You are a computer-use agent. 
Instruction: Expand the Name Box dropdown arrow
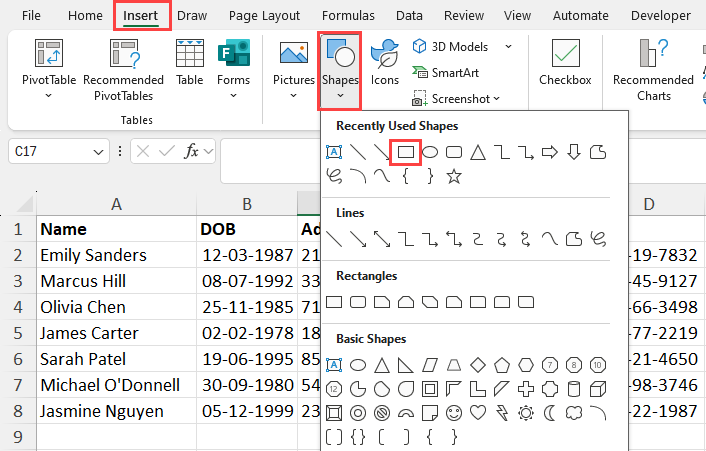click(98, 151)
